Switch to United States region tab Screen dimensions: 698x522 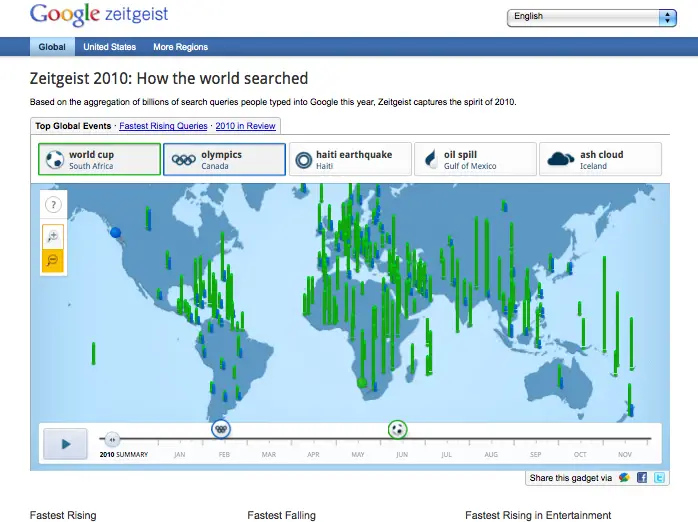(109, 47)
